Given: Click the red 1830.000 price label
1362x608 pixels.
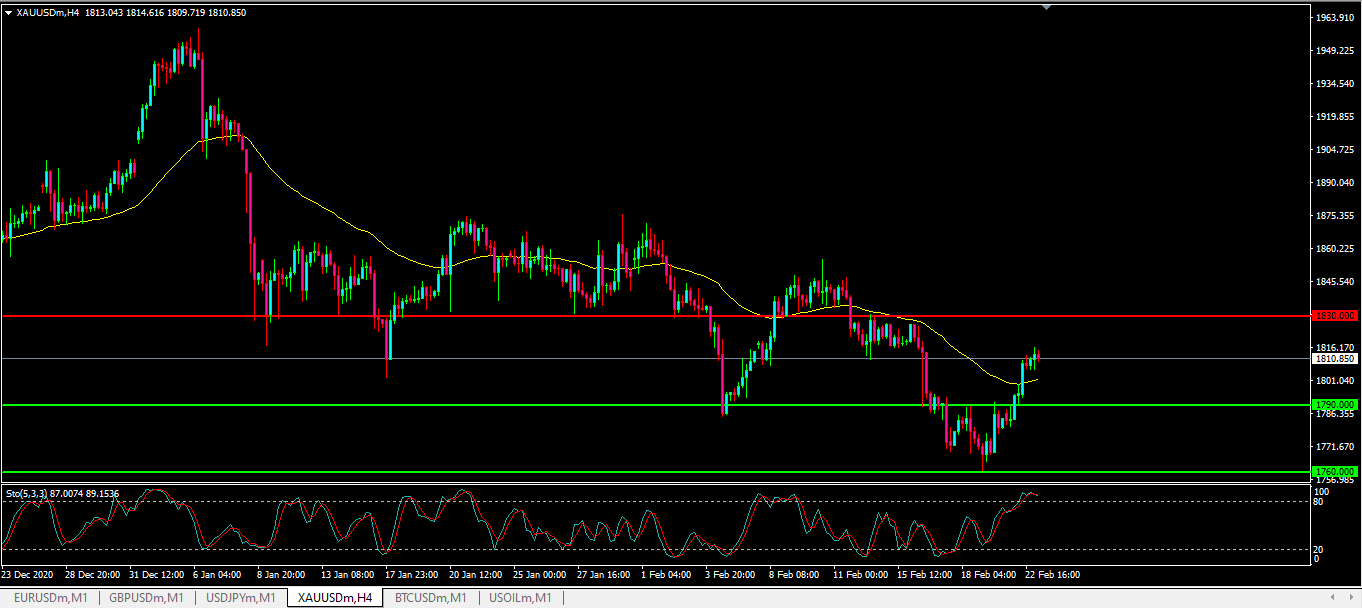Looking at the screenshot, I should (x=1335, y=316).
